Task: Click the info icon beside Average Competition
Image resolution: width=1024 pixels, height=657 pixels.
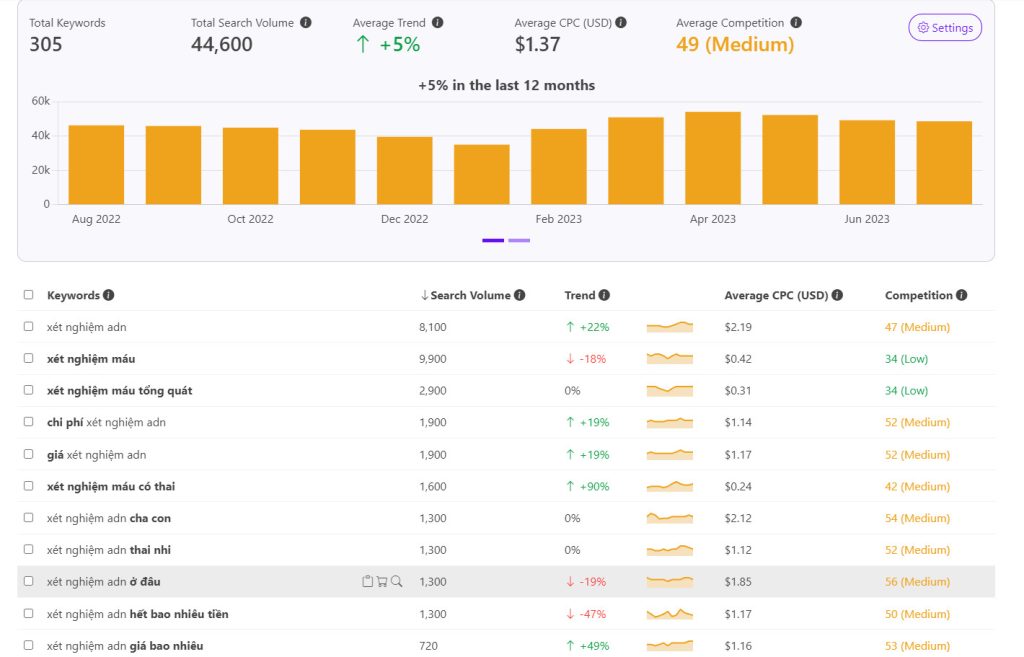Action: coord(795,22)
